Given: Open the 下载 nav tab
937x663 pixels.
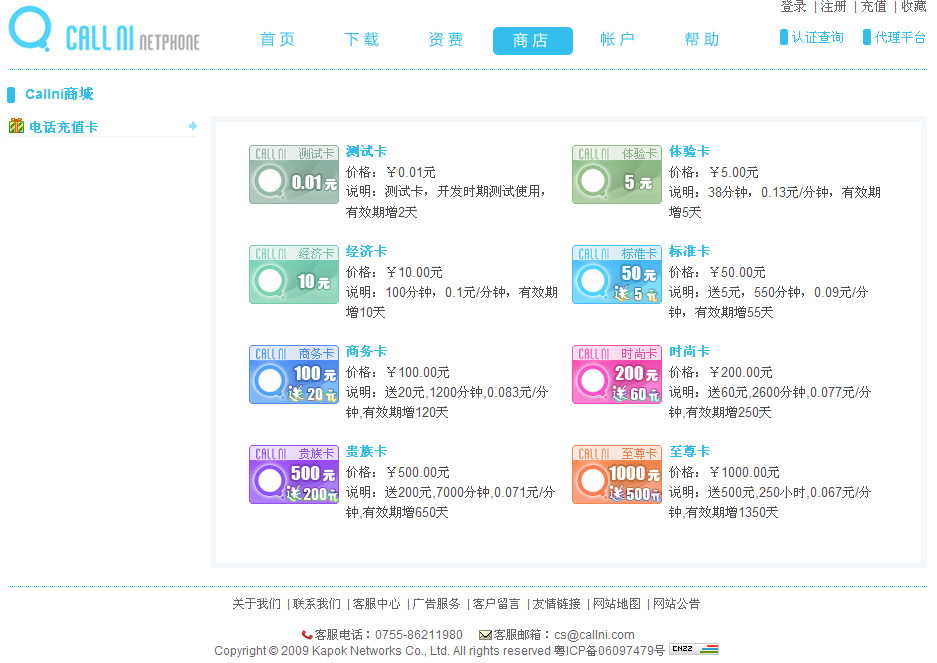Looking at the screenshot, I should coord(362,39).
